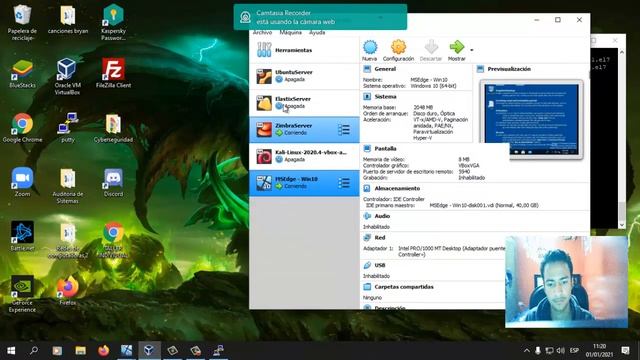
Task: Click the '2048 MB' base memory value
Action: point(422,107)
